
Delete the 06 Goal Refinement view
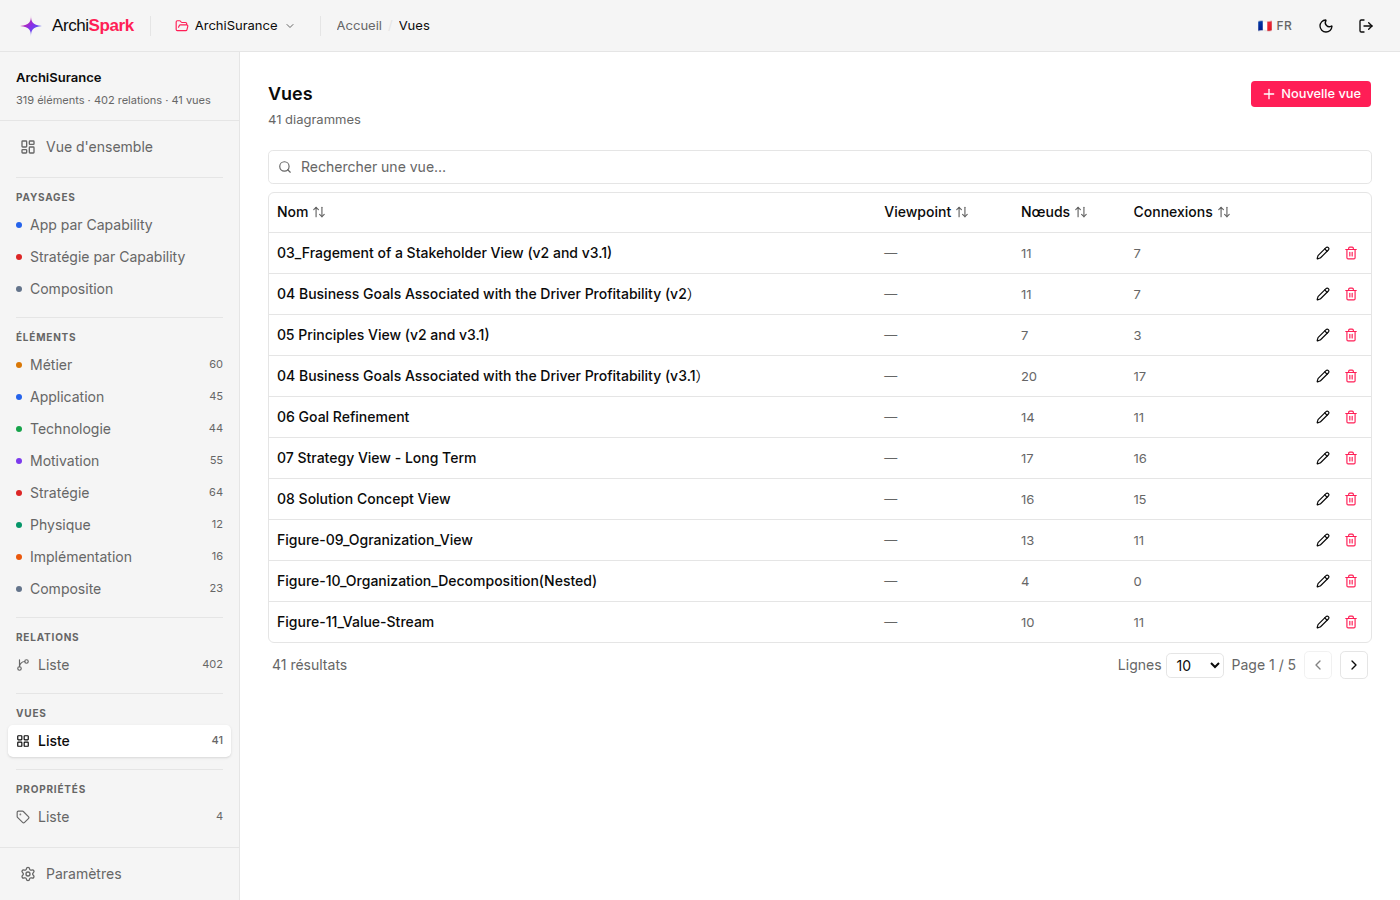coord(1351,417)
